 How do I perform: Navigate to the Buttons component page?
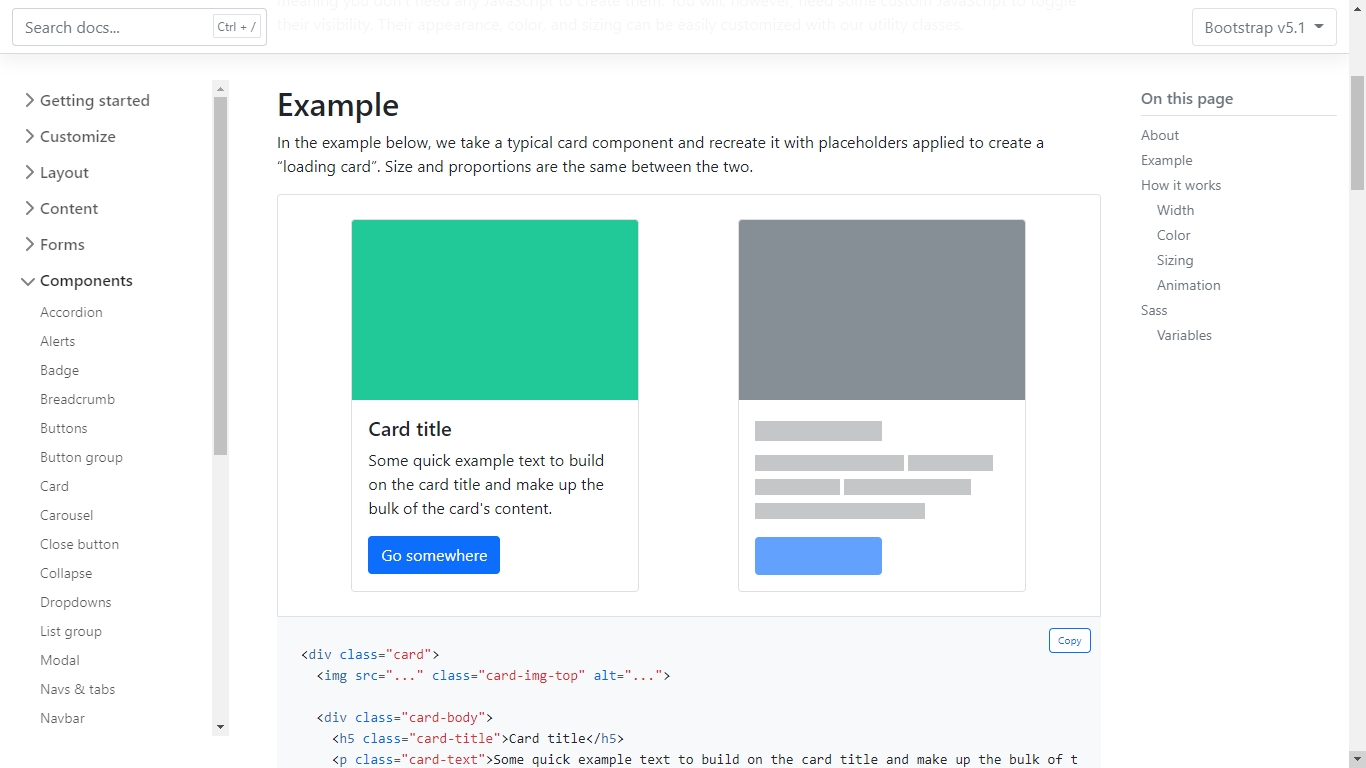coord(63,428)
